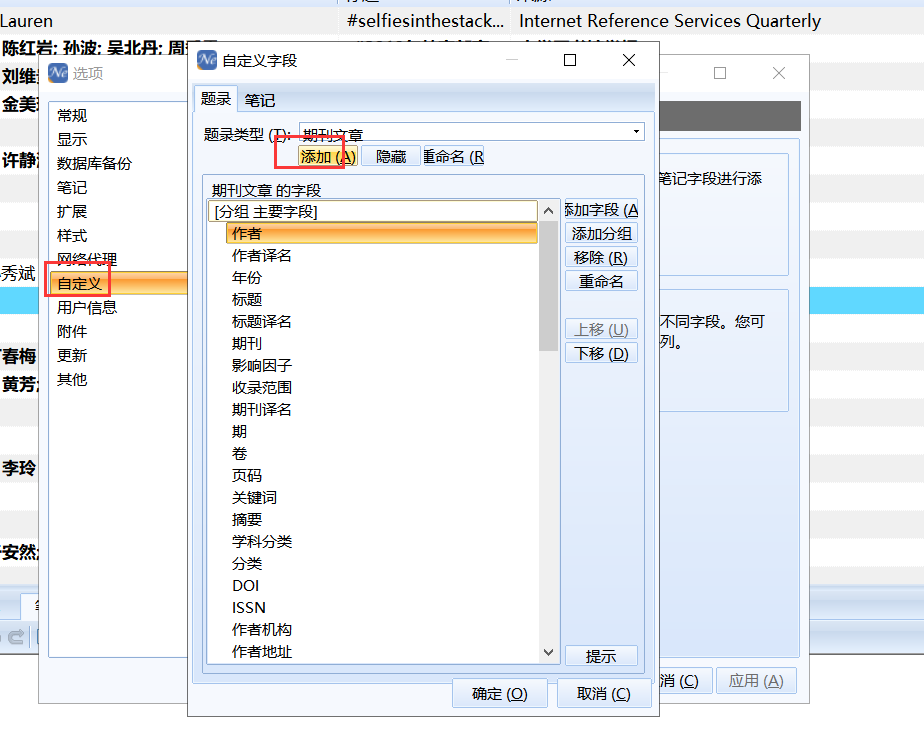Select the 年份 field
Viewport: 924px width, 742px height.
point(247,278)
